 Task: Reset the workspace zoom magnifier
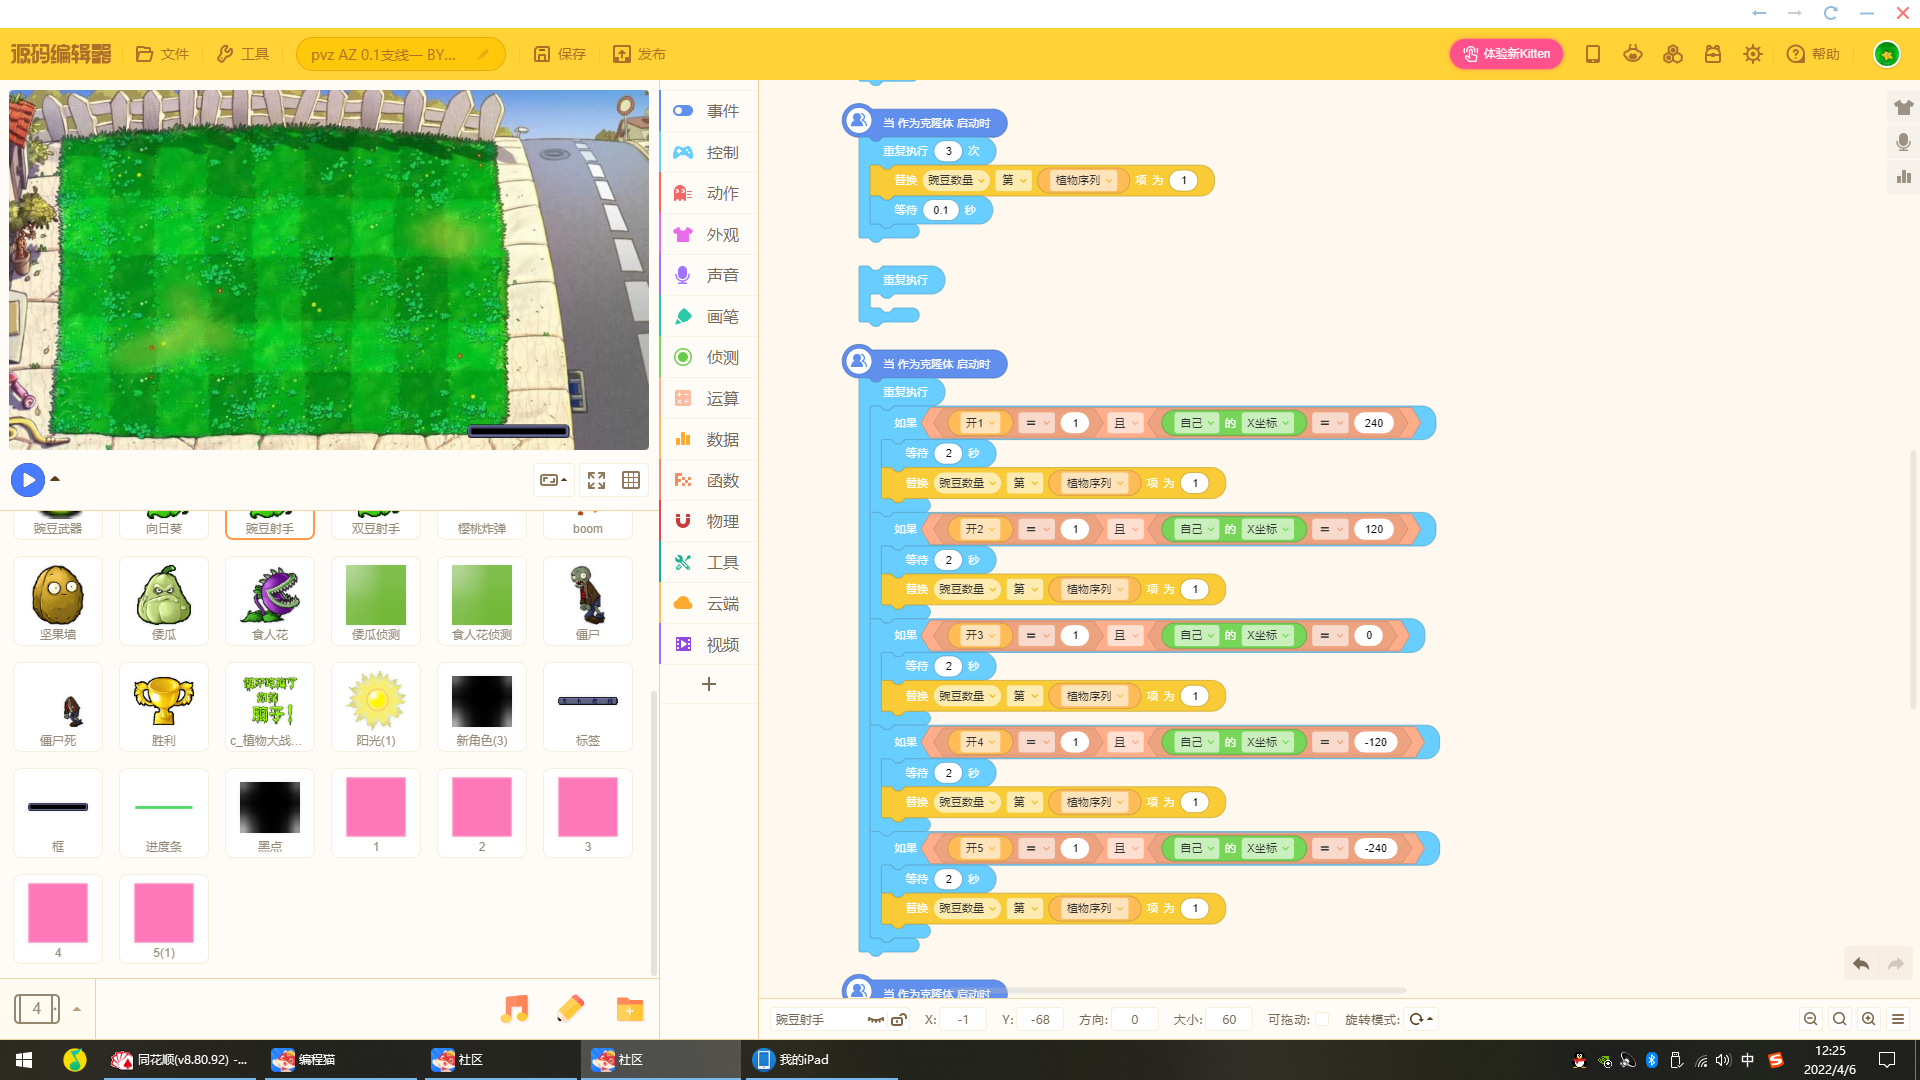click(x=1840, y=1019)
